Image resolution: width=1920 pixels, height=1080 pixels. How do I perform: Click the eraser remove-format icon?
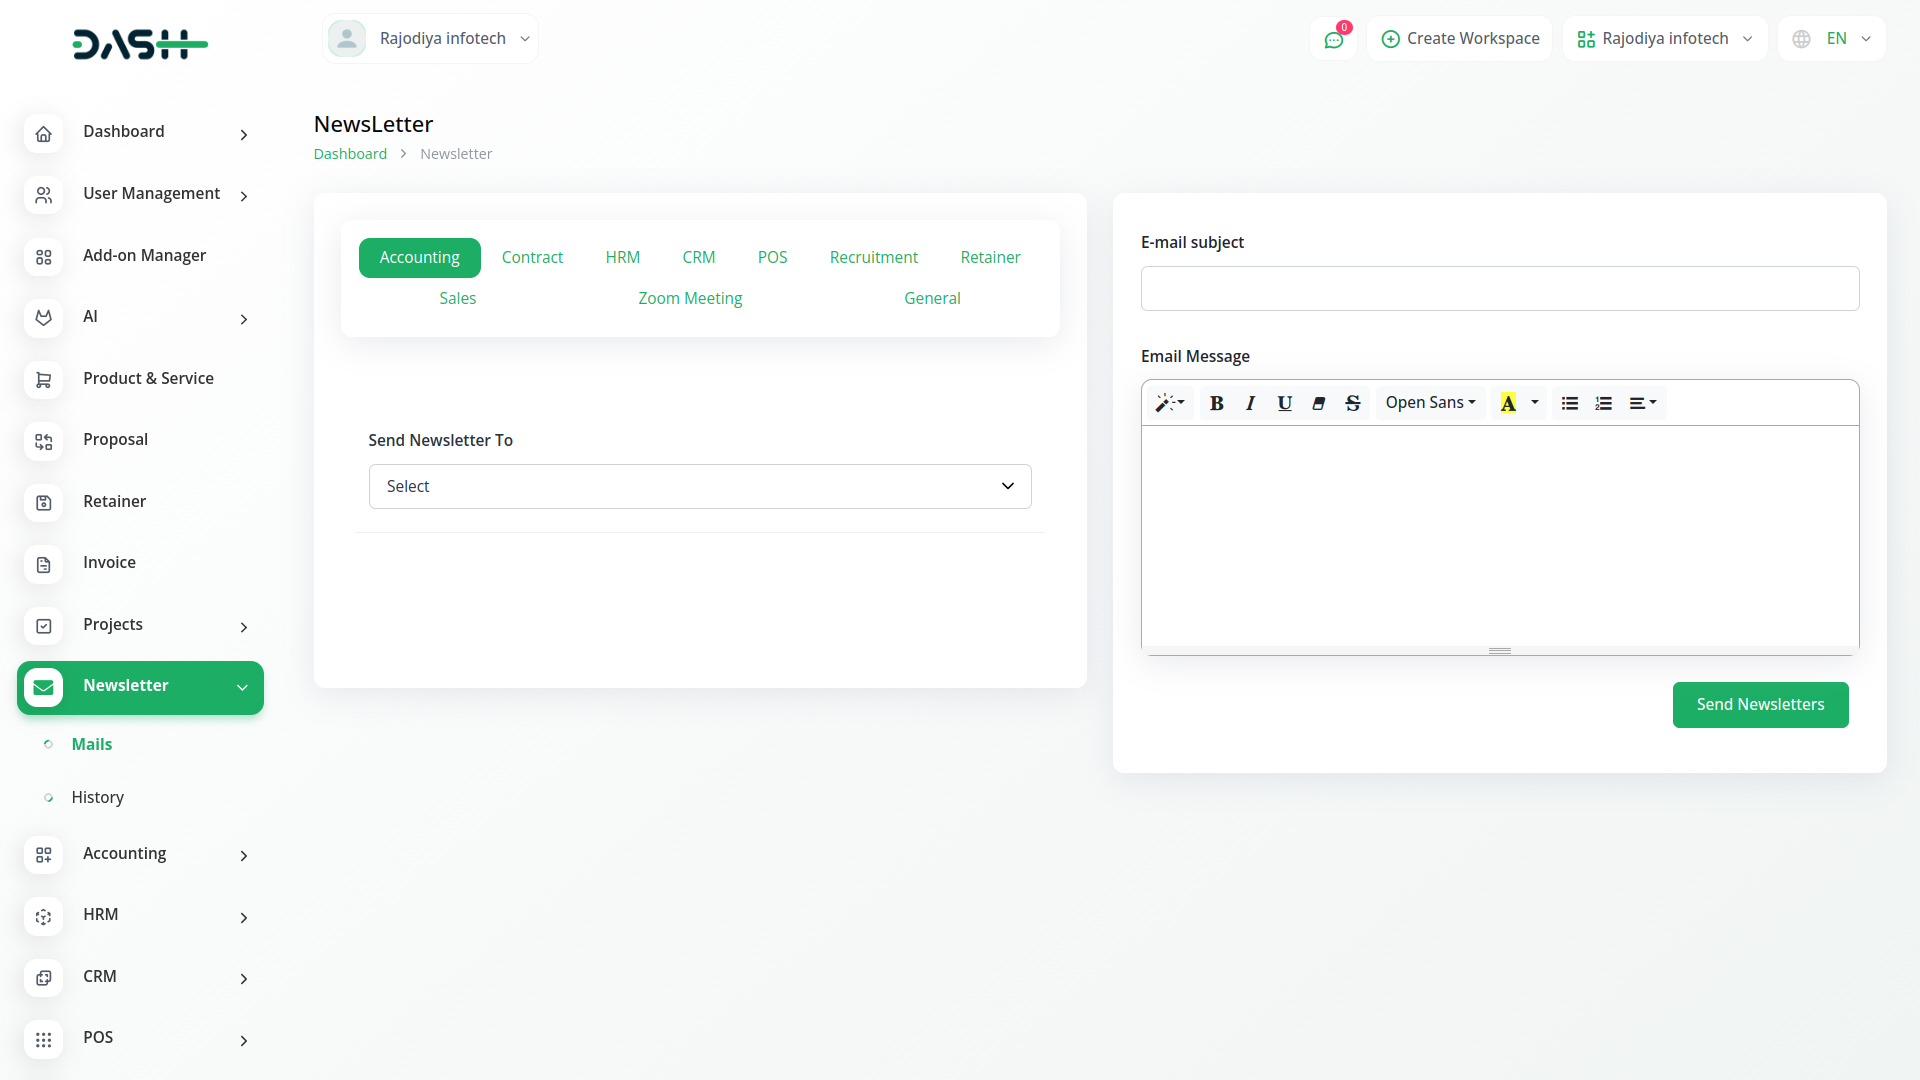pos(1318,403)
